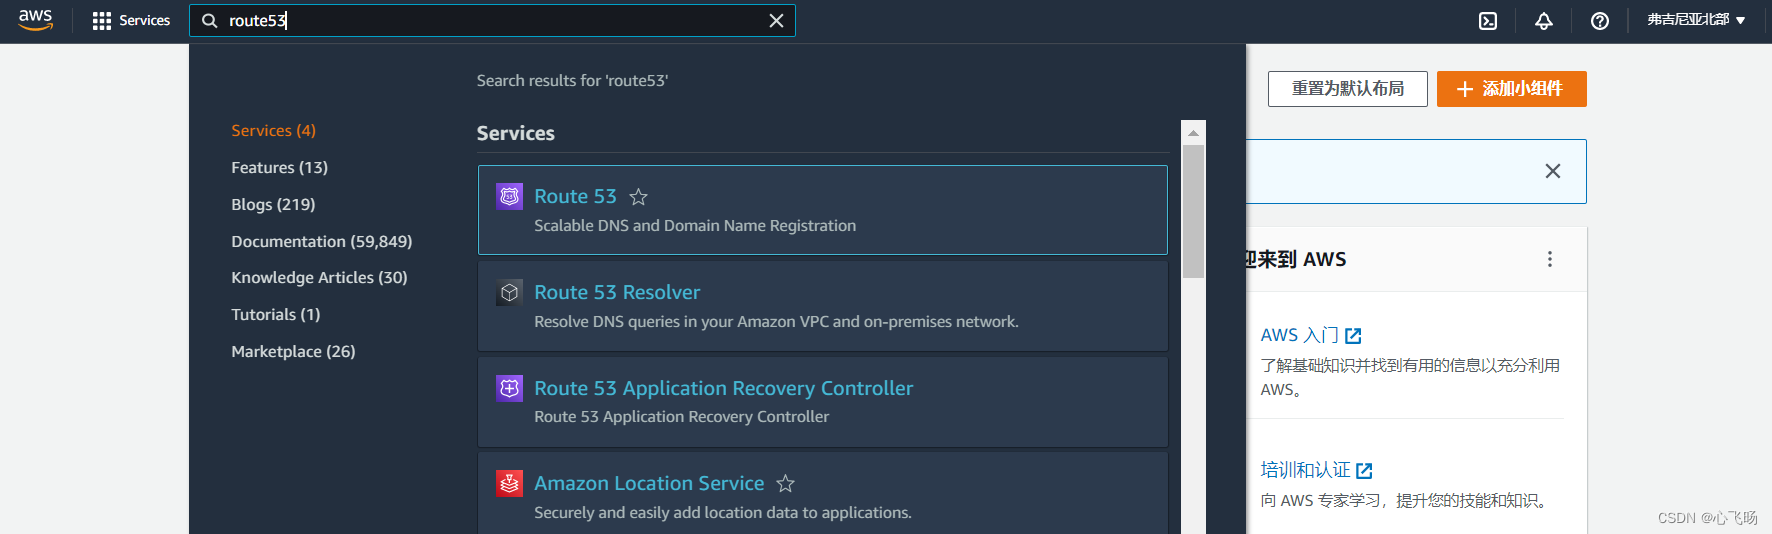Image resolution: width=1772 pixels, height=534 pixels.
Task: Click the Services results heading
Action: 515,133
